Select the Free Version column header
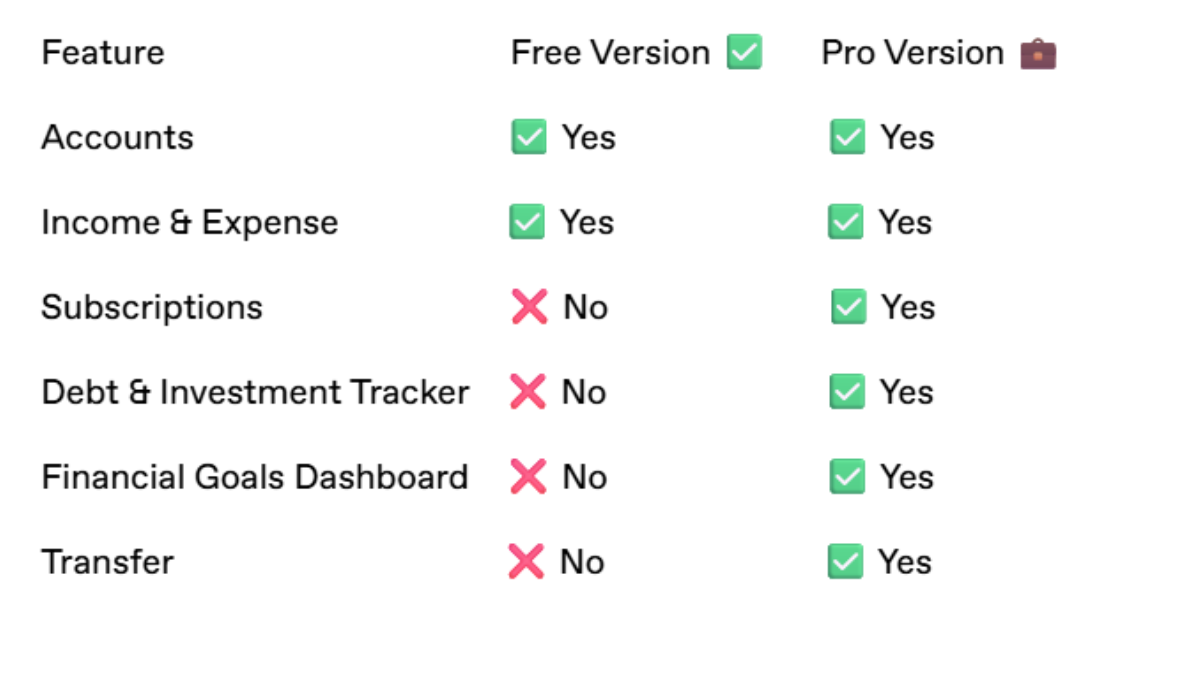 pyautogui.click(x=636, y=52)
